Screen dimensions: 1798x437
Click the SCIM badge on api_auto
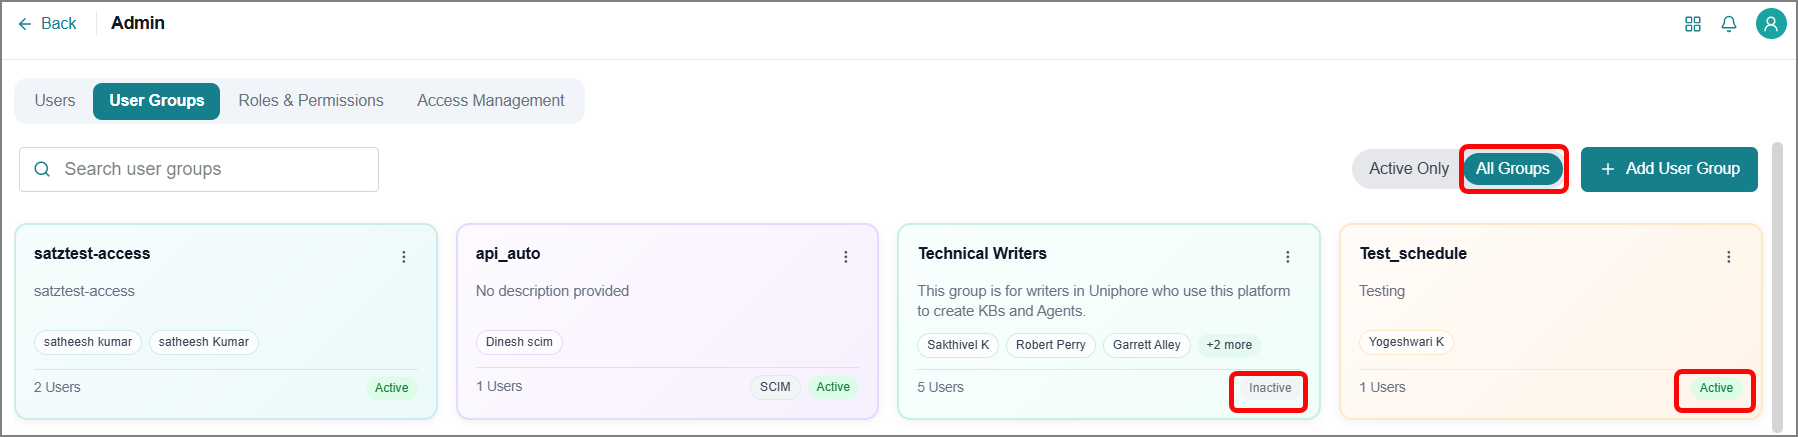tap(775, 387)
